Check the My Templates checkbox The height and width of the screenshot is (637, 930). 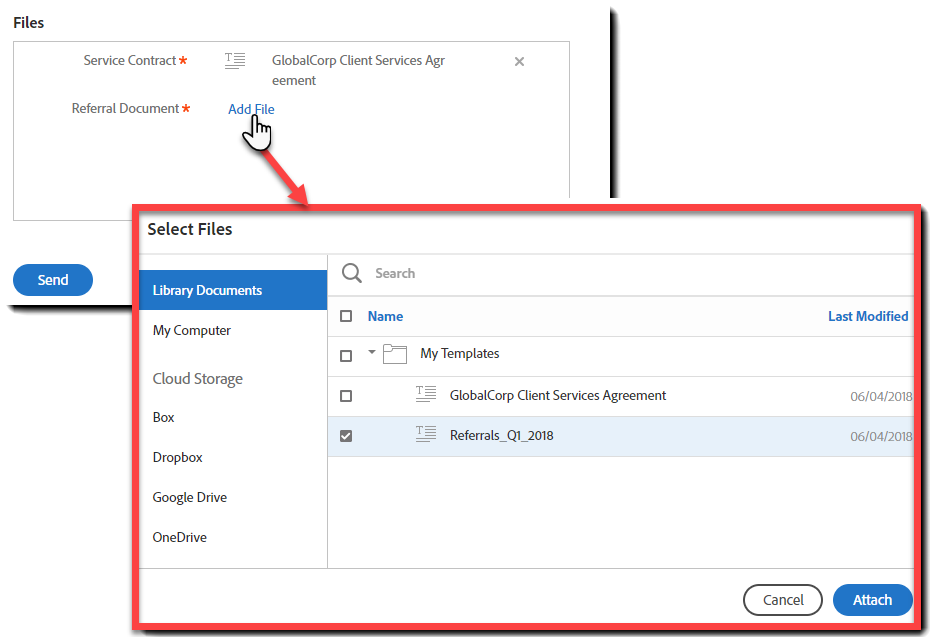[345, 354]
